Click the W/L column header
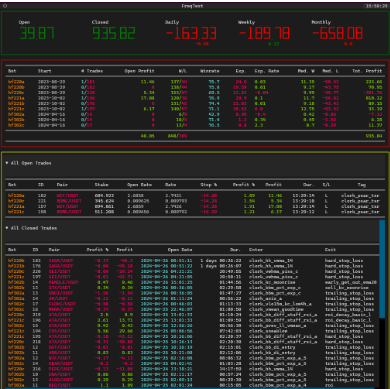This screenshot has height=389, width=390. click(x=183, y=71)
